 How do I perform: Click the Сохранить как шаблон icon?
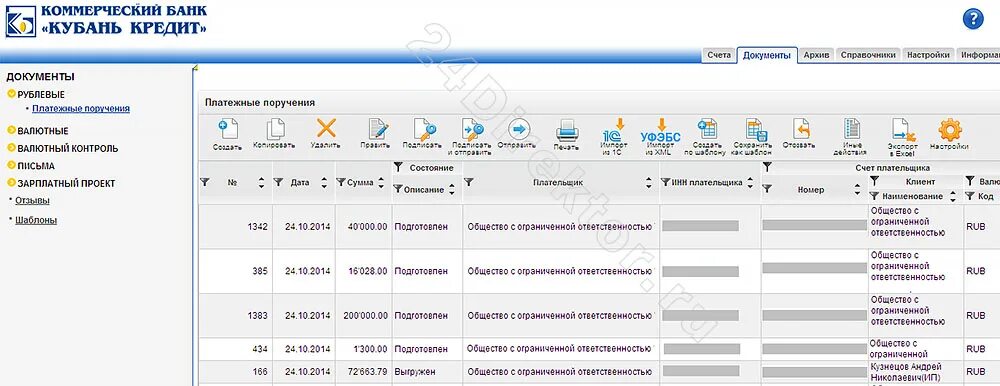pyautogui.click(x=756, y=130)
